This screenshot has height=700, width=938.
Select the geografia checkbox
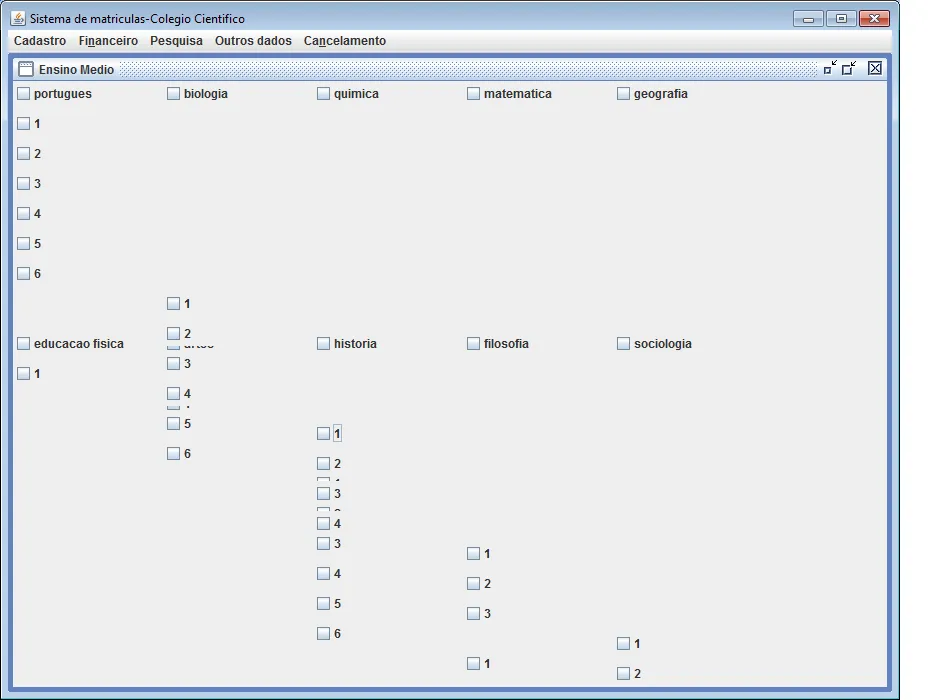[623, 93]
